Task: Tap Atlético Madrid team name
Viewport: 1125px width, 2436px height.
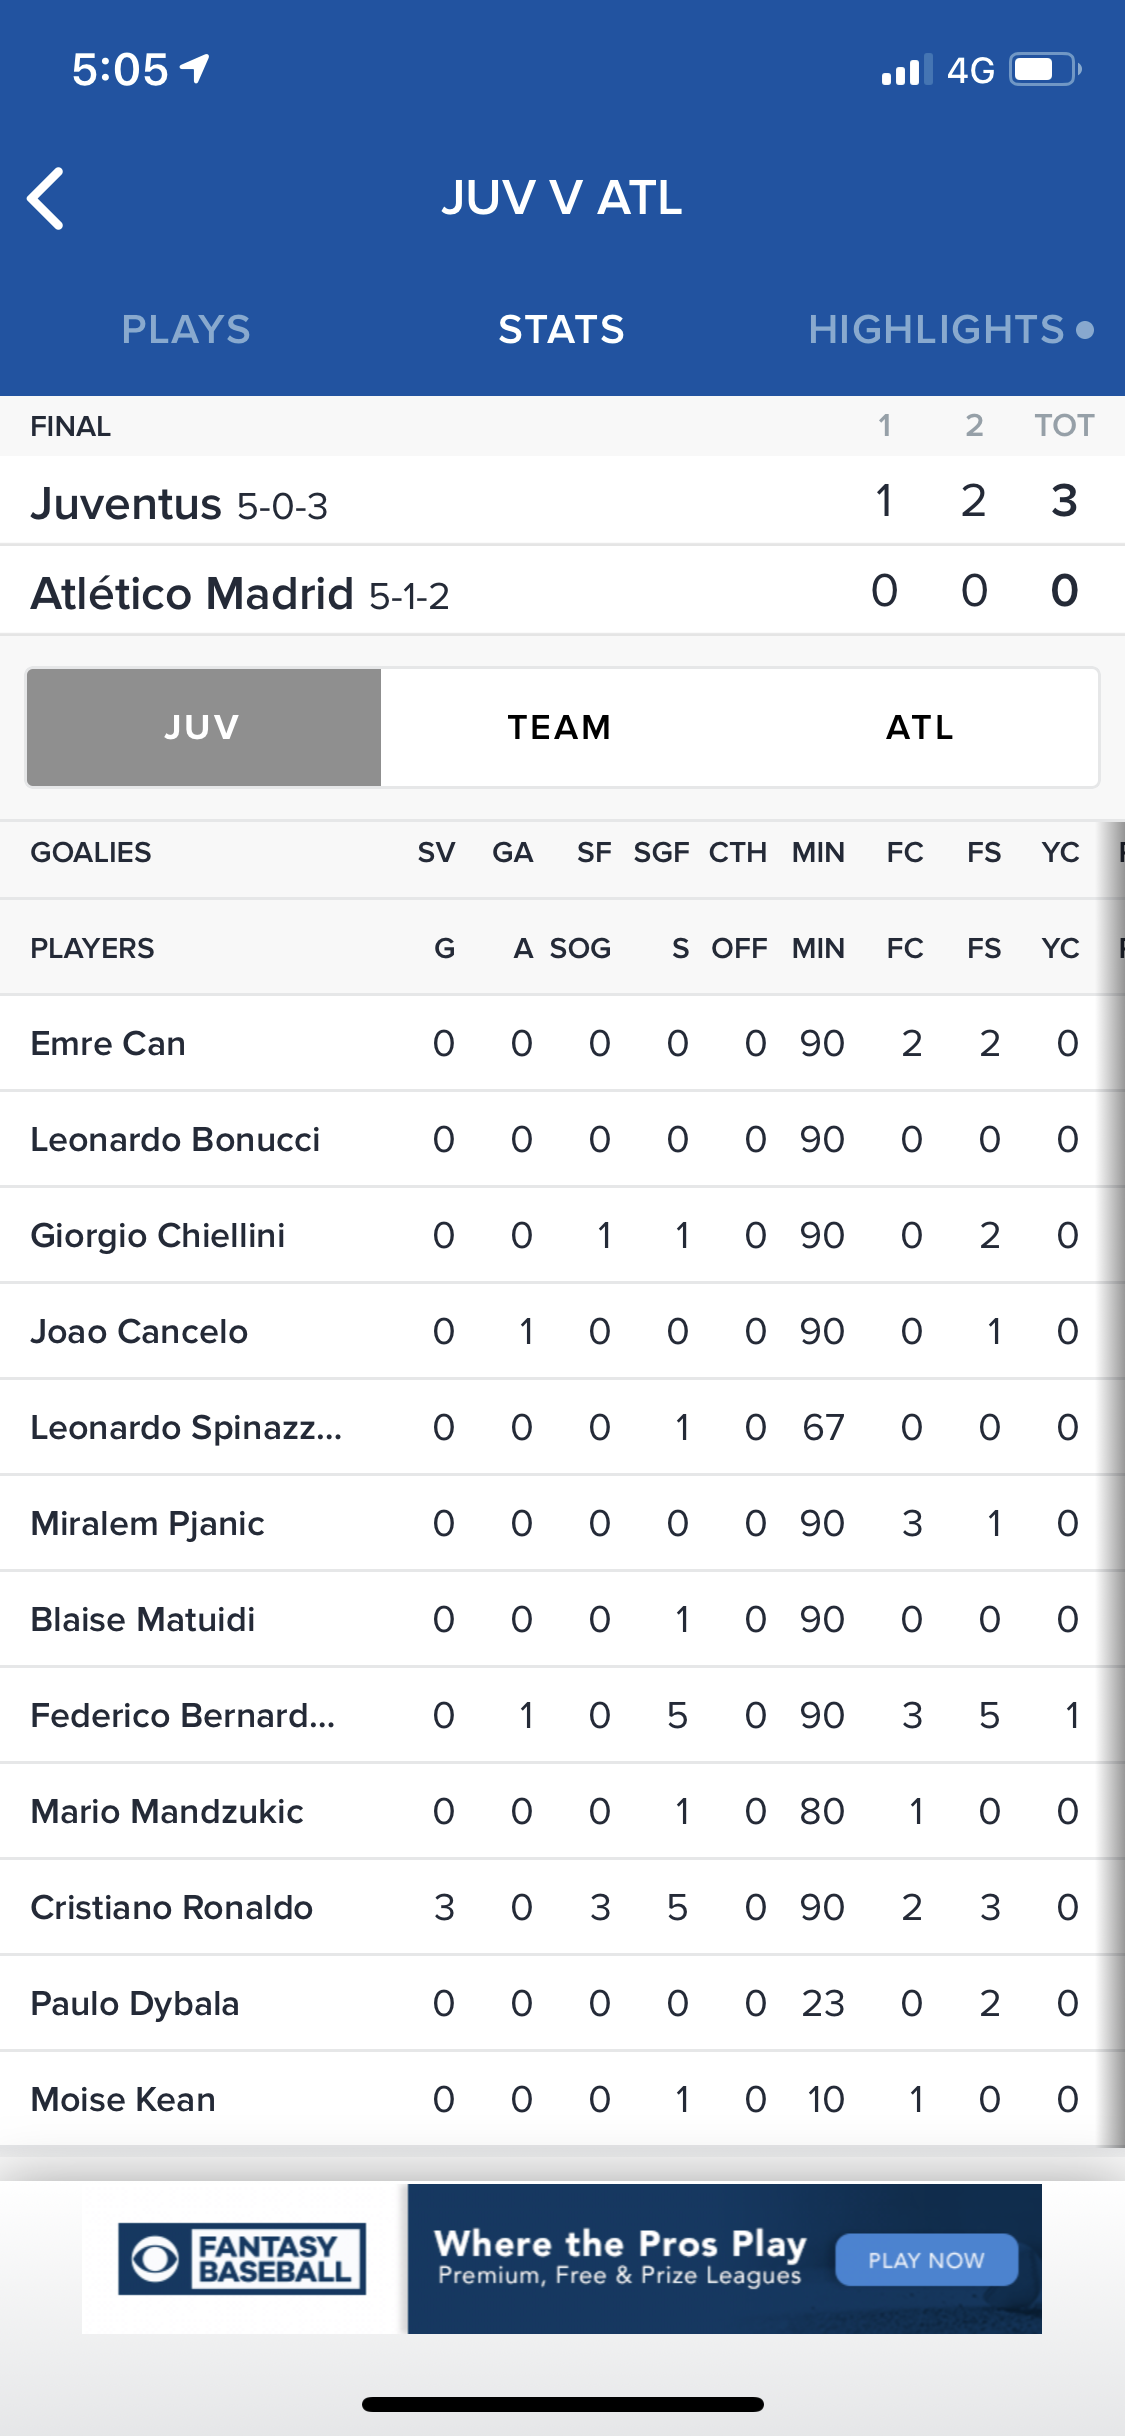Action: point(192,593)
